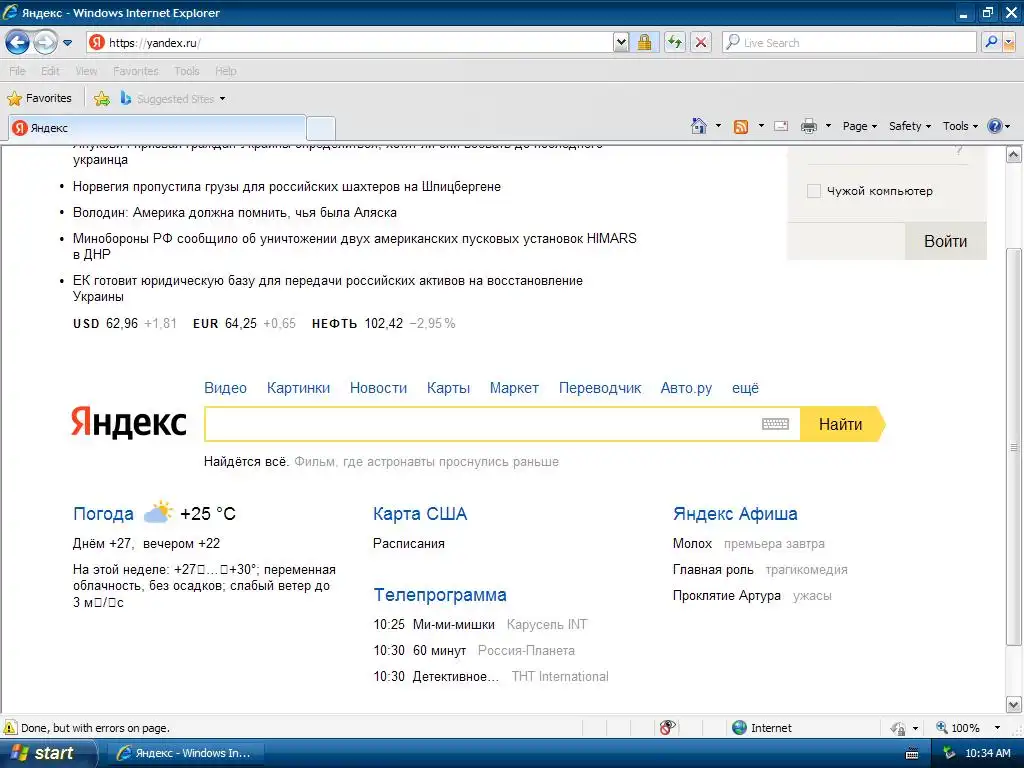The height and width of the screenshot is (768, 1024).
Task: Click the Back navigation arrow
Action: click(x=18, y=43)
